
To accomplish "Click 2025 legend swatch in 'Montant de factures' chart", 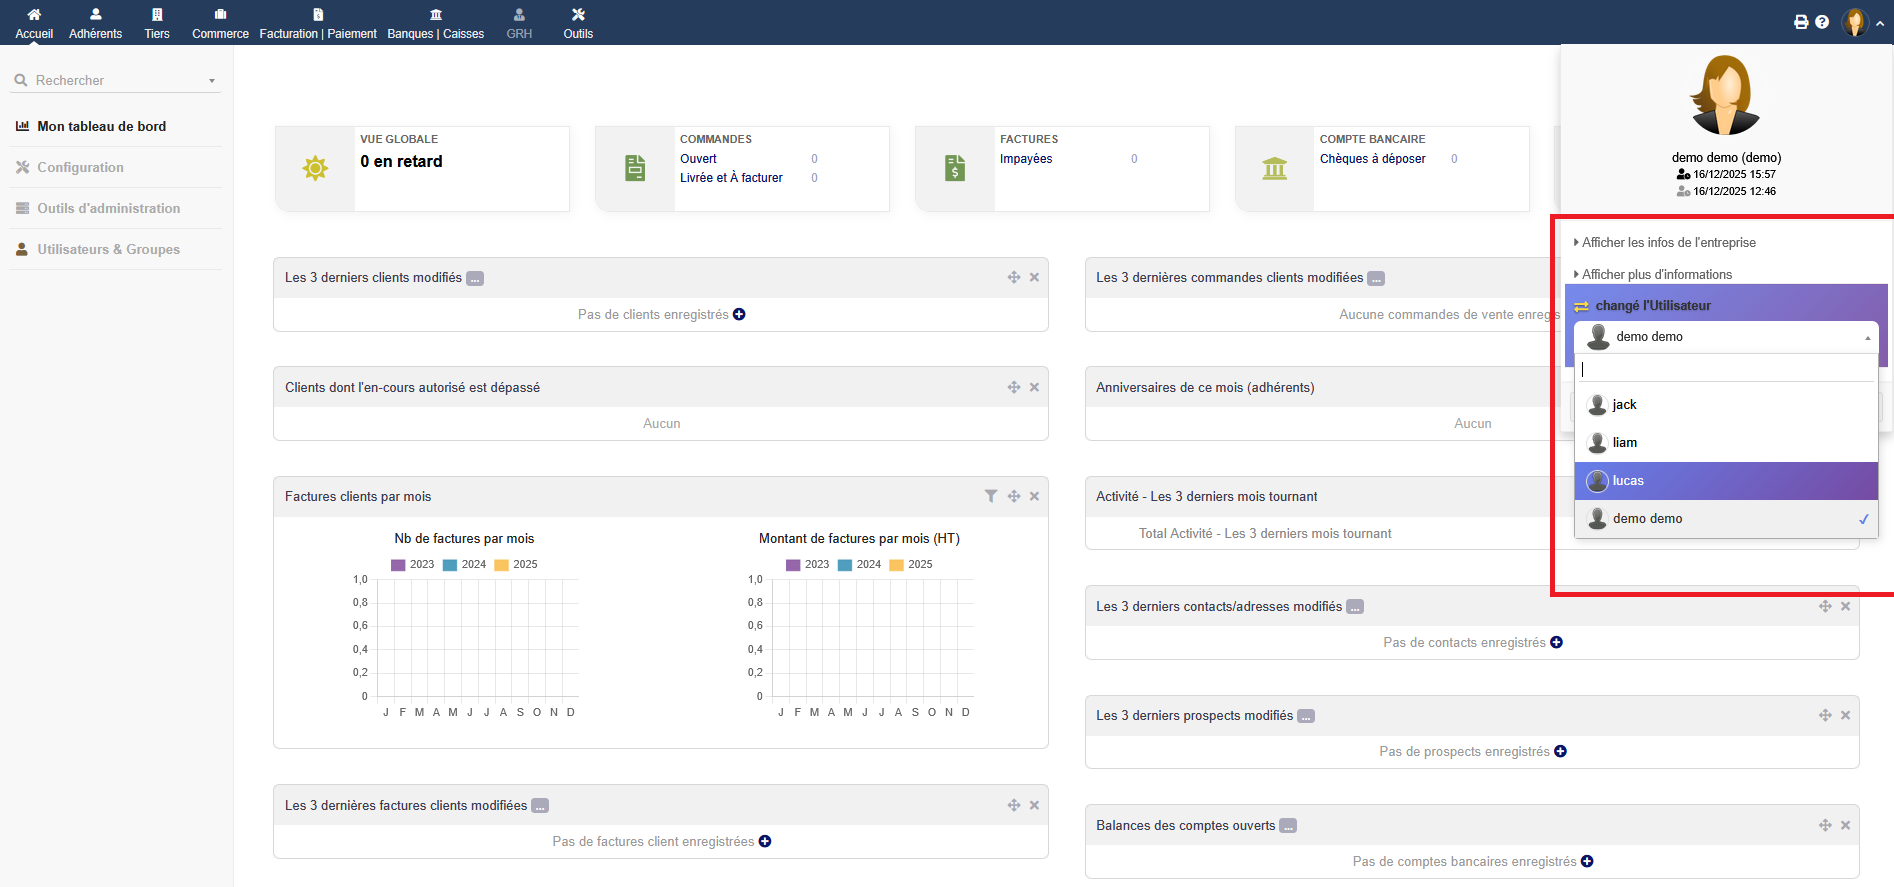I will (x=897, y=565).
